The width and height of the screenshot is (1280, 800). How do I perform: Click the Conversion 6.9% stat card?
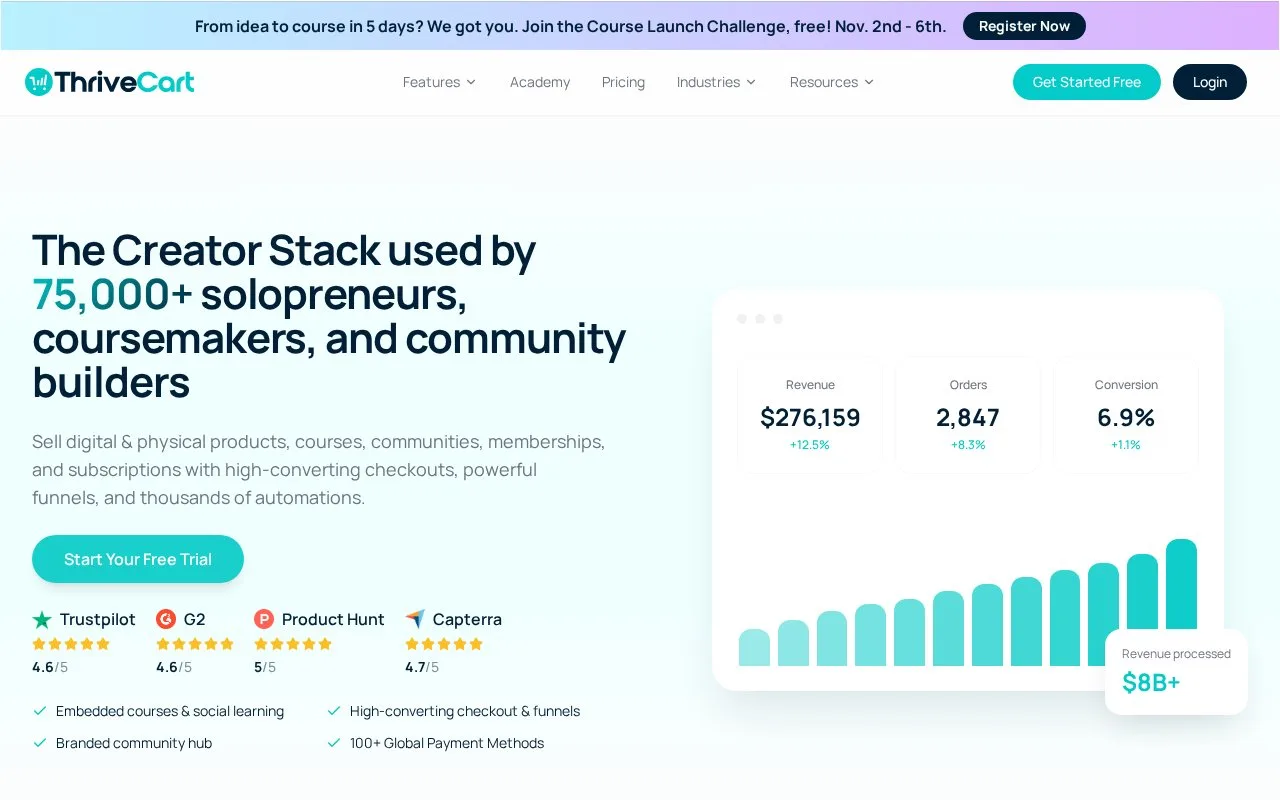coord(1126,415)
